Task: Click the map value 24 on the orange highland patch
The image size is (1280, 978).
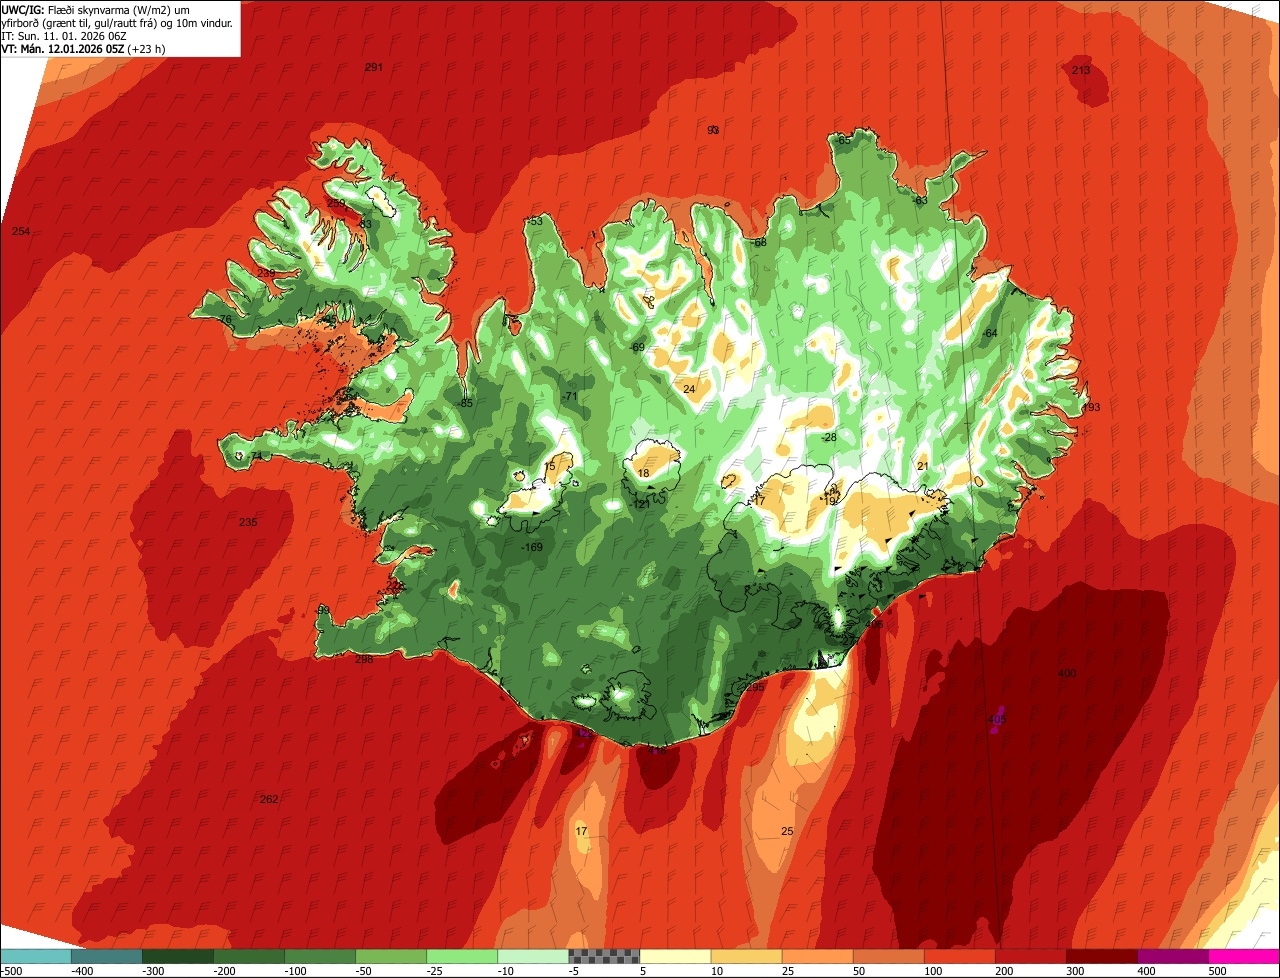Action: pyautogui.click(x=689, y=389)
